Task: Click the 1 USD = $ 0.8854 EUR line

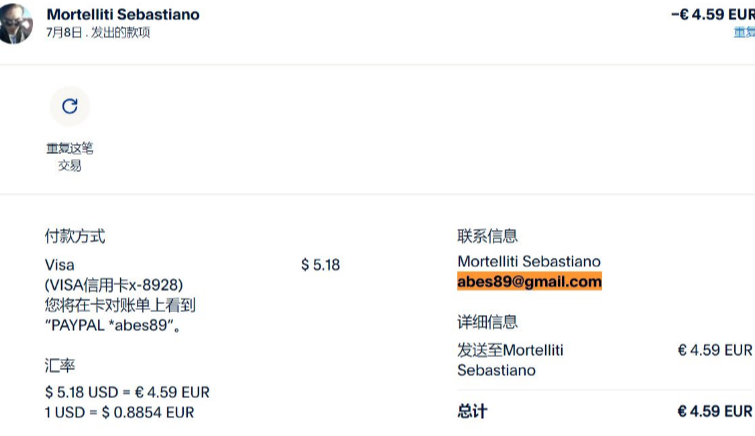Action: tap(120, 412)
